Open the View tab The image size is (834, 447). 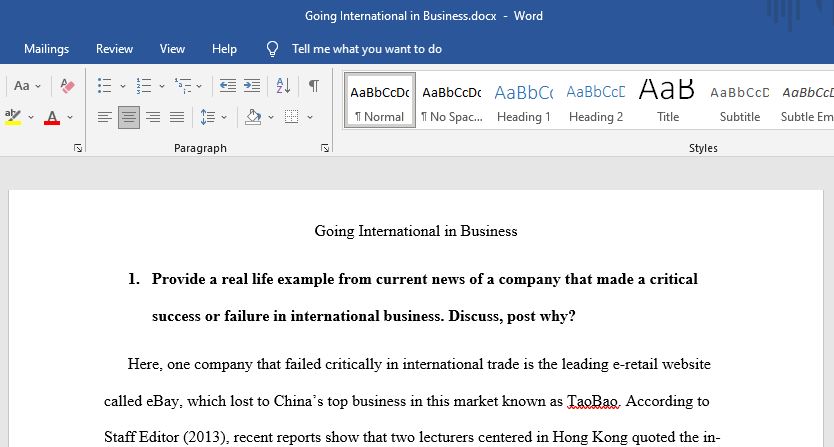pos(172,49)
